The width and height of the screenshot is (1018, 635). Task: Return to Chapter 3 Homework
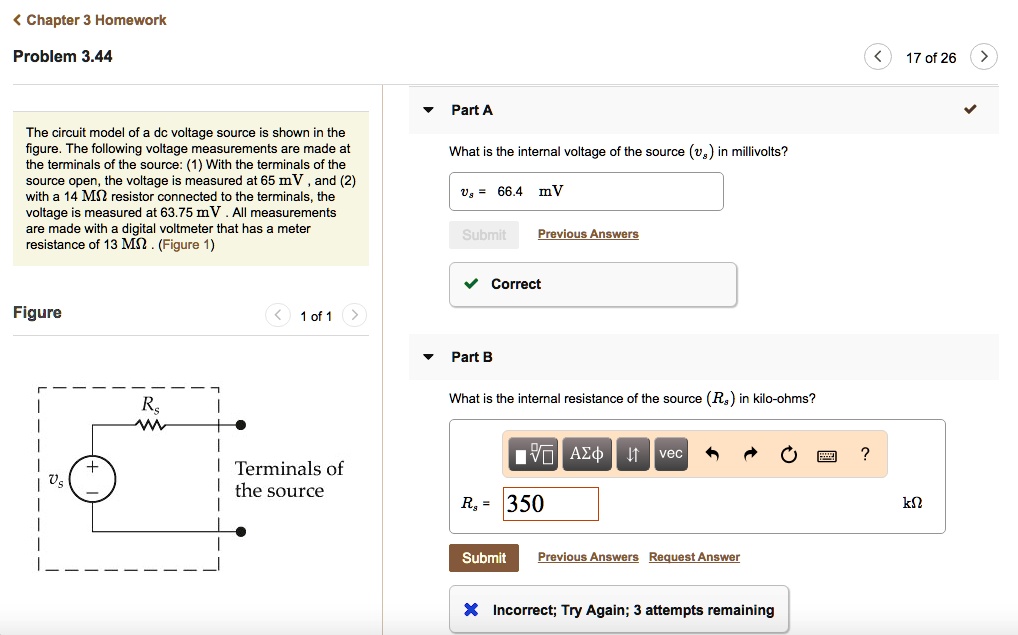coord(89,19)
